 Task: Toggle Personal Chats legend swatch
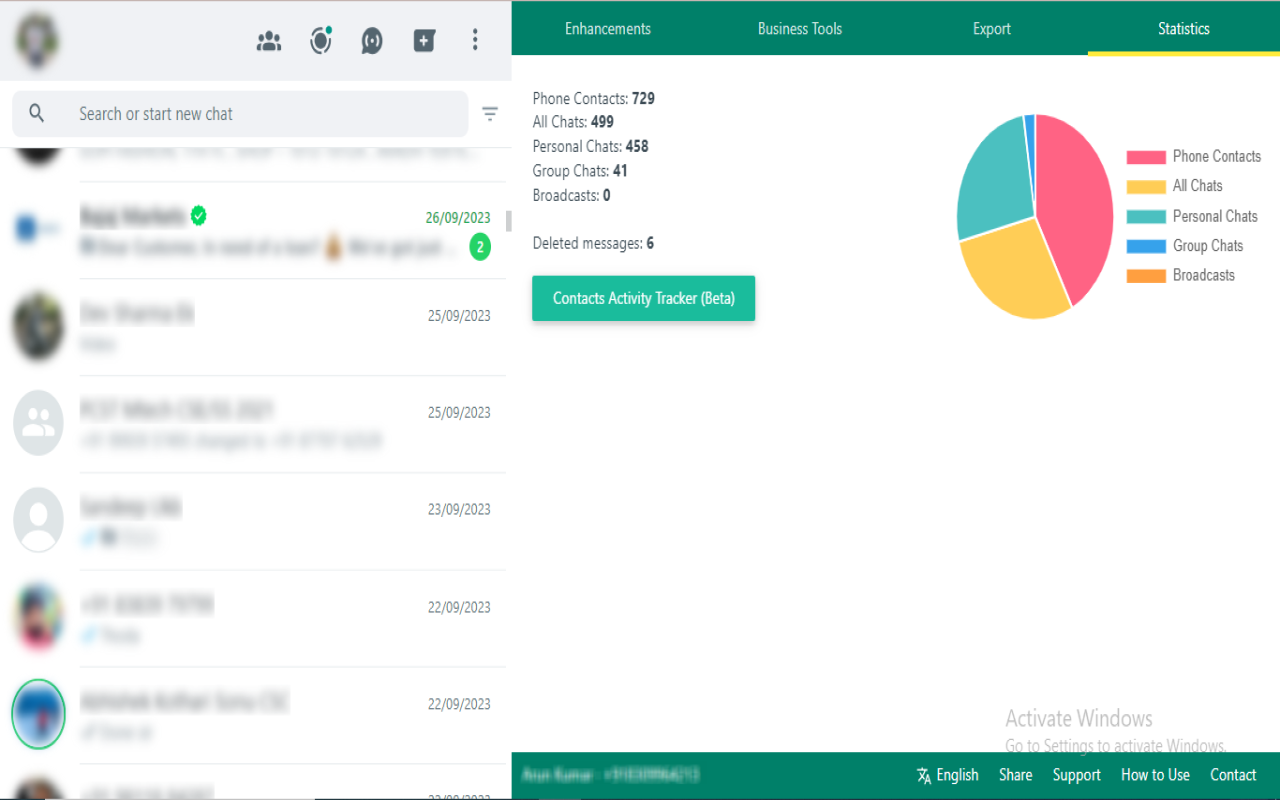click(1146, 216)
